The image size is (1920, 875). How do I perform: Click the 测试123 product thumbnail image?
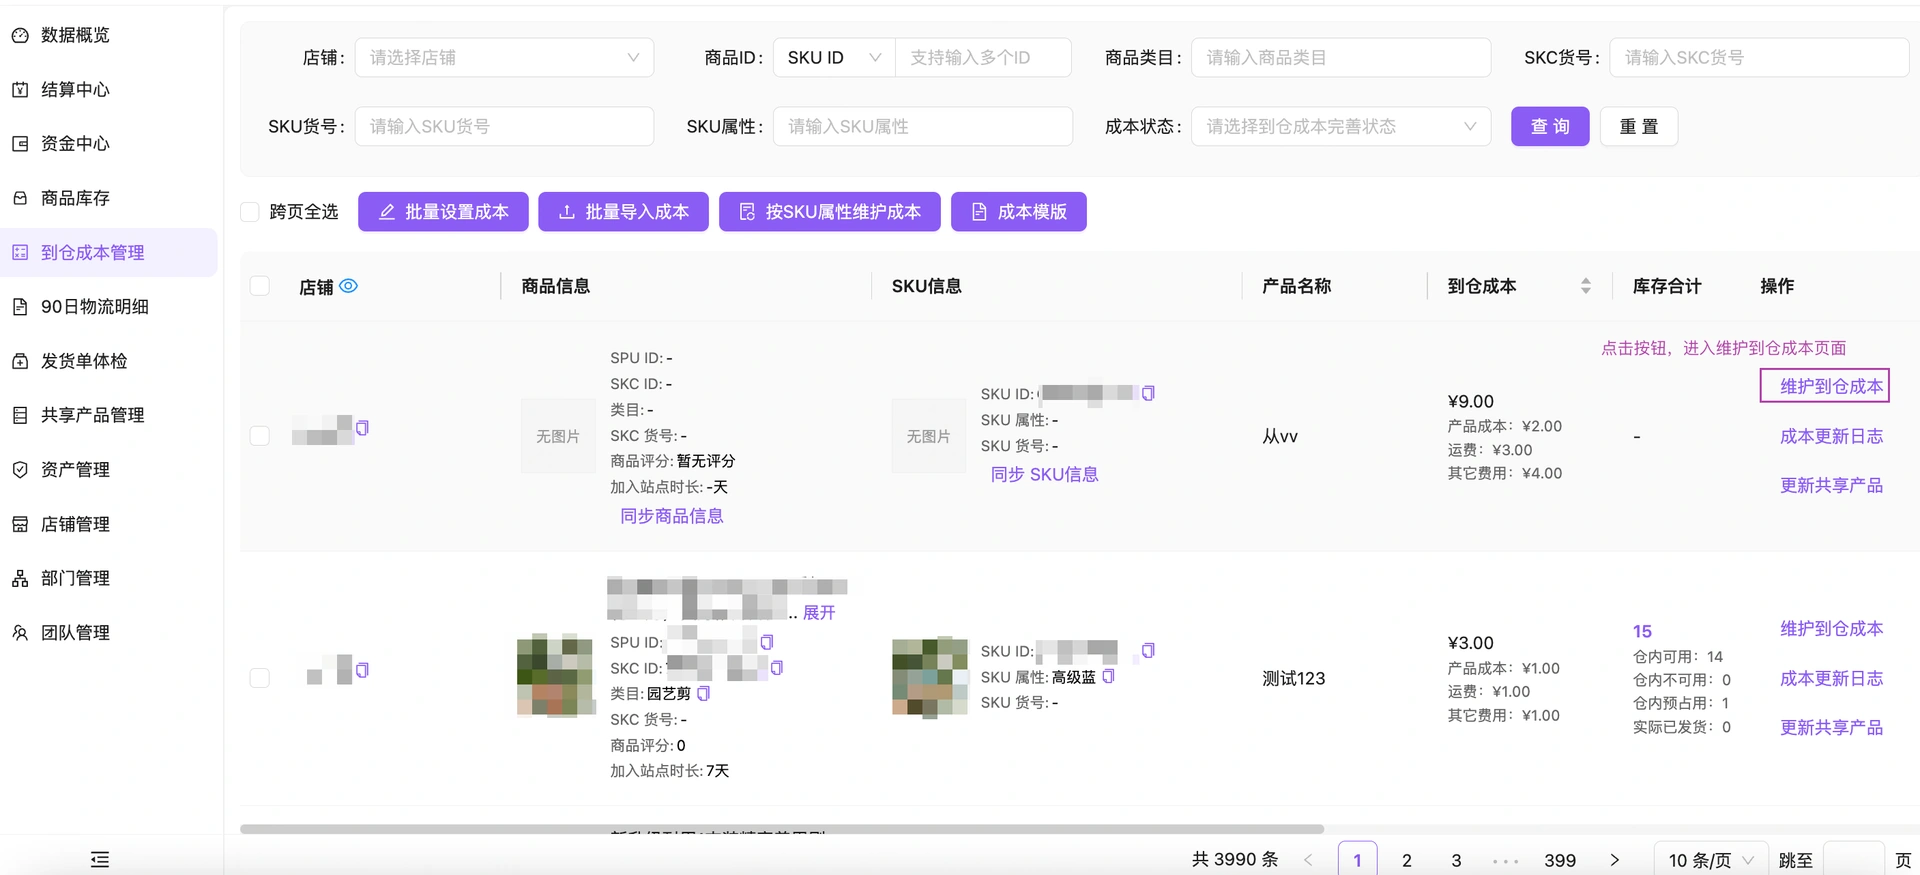tap(555, 675)
